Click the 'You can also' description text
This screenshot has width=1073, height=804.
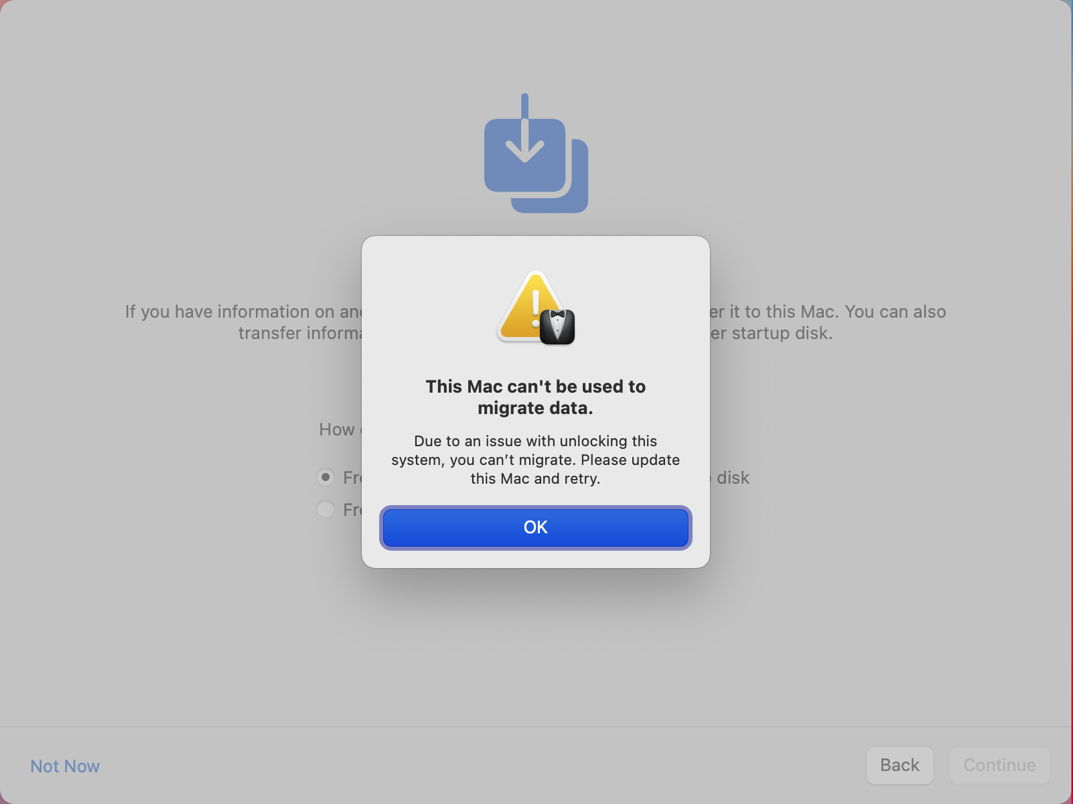click(895, 311)
